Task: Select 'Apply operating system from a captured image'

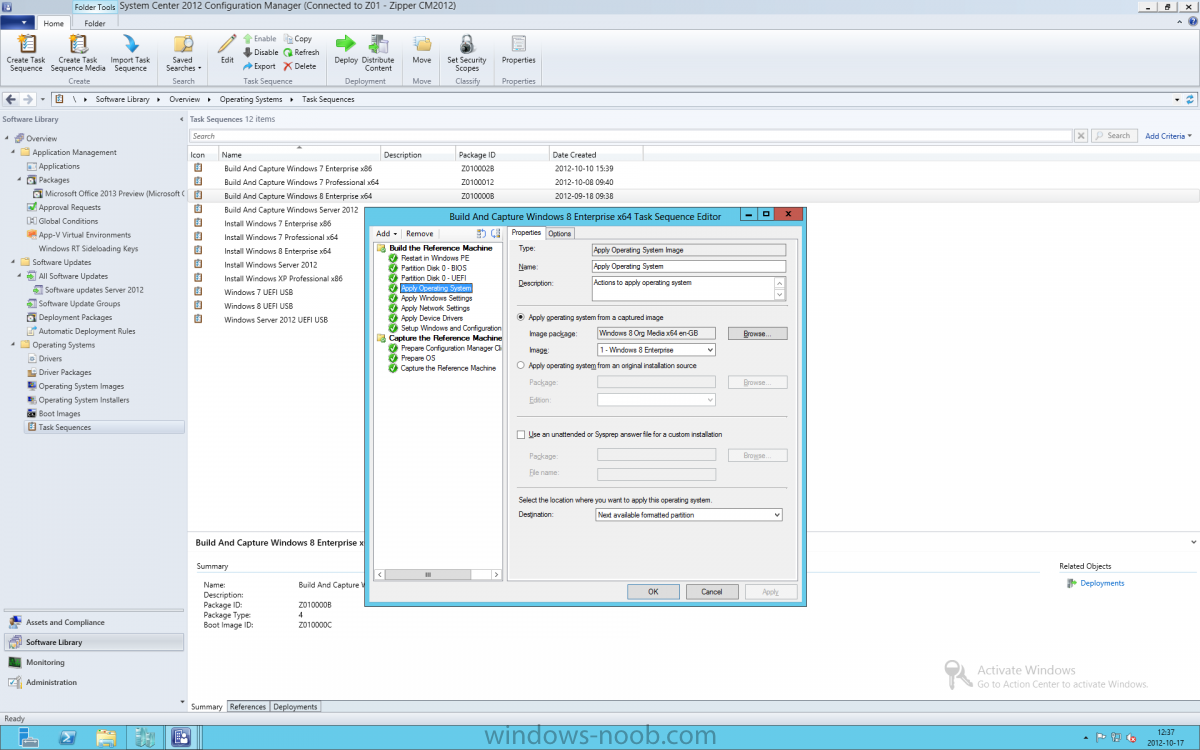Action: [x=521, y=317]
